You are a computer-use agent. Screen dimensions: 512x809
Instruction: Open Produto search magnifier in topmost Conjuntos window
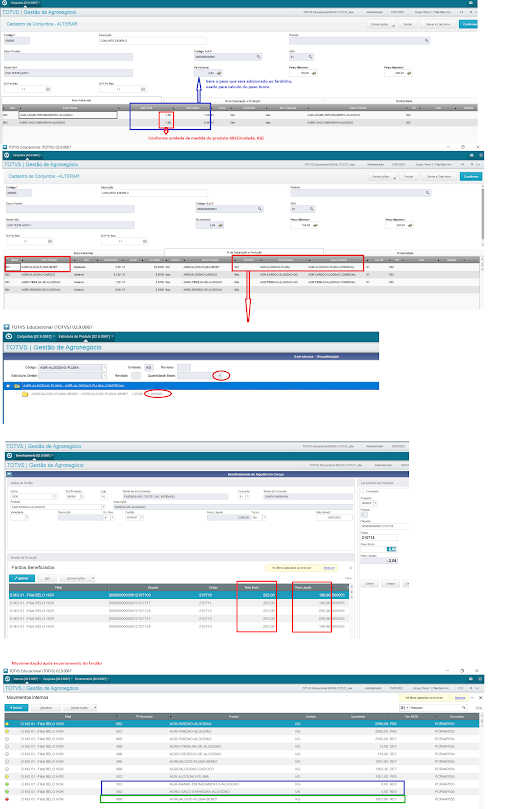coord(426,40)
